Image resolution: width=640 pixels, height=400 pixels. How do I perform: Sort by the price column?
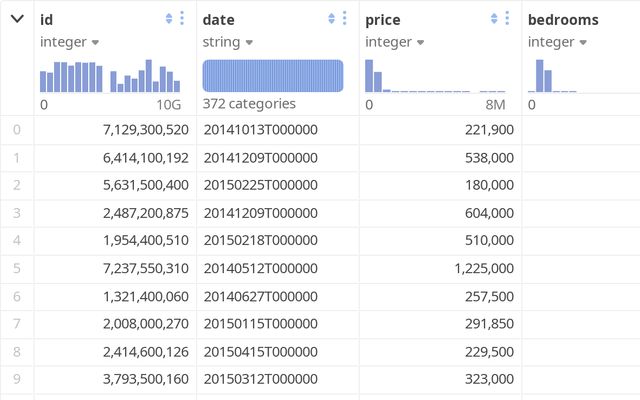[x=494, y=19]
